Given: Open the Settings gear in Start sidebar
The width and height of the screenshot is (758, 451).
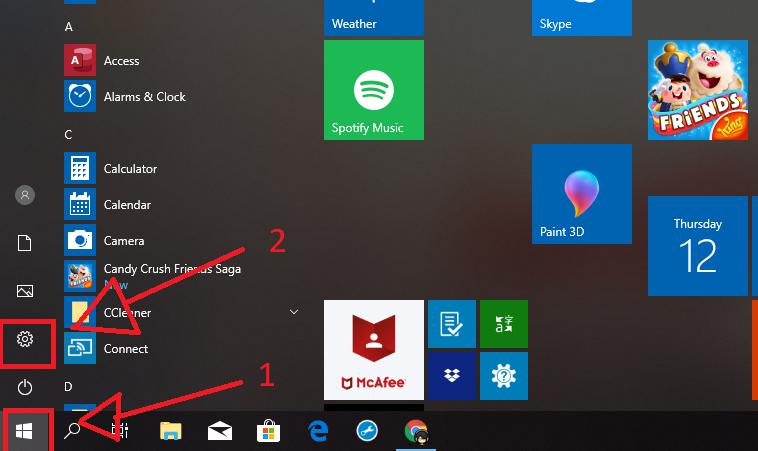Looking at the screenshot, I should point(25,340).
